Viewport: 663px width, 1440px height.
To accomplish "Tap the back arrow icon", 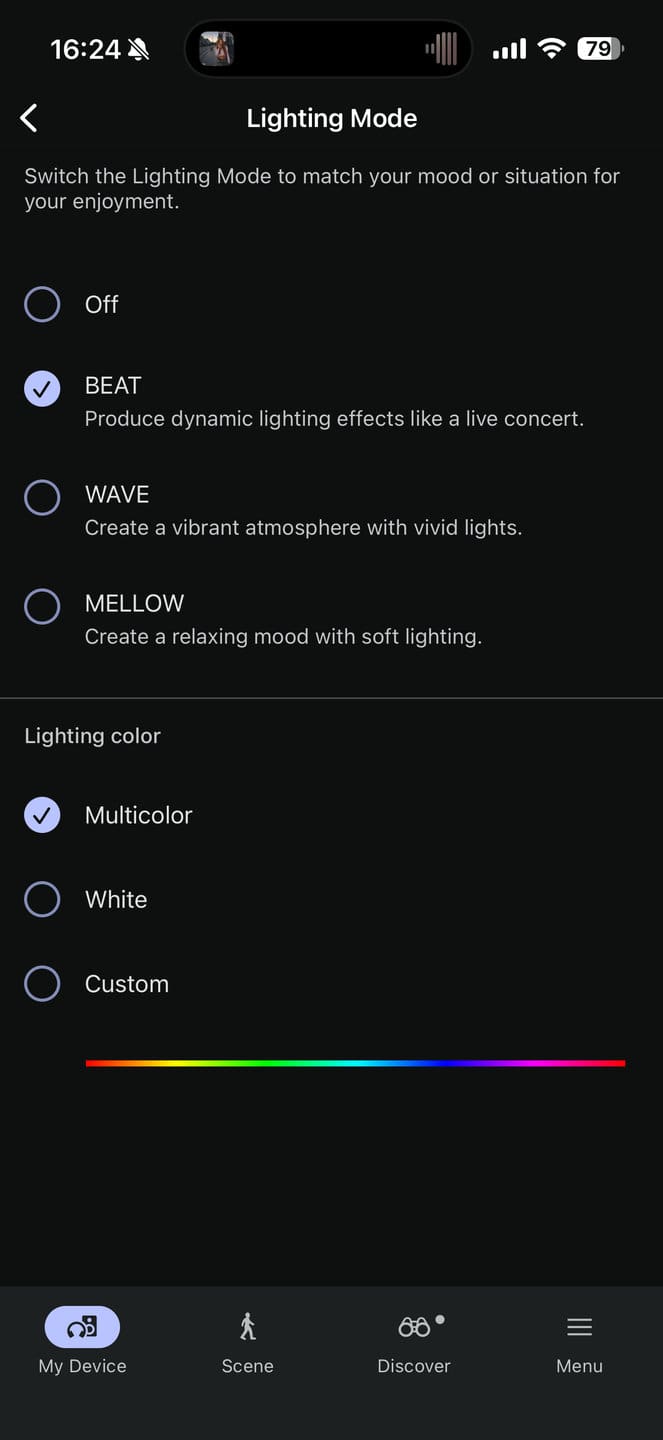I will 29,118.
